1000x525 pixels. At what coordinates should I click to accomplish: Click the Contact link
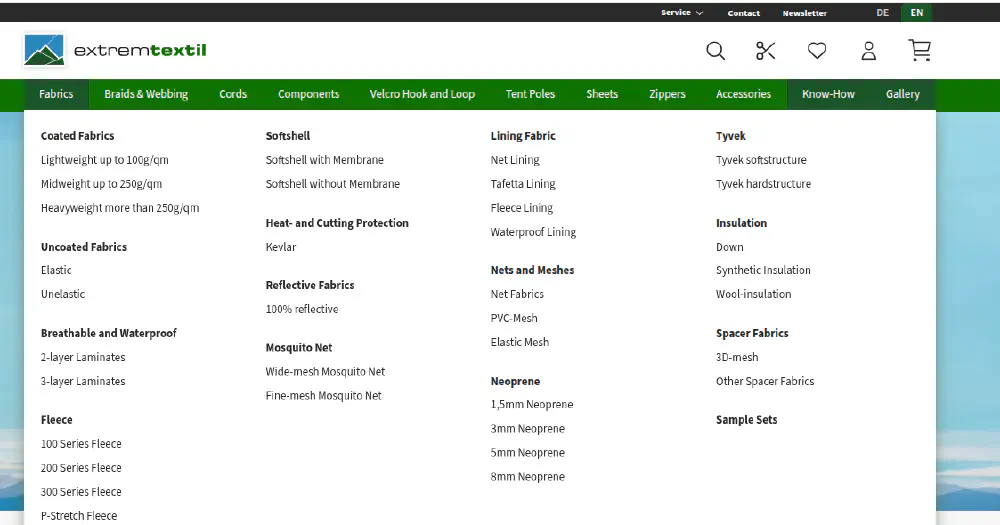(743, 13)
